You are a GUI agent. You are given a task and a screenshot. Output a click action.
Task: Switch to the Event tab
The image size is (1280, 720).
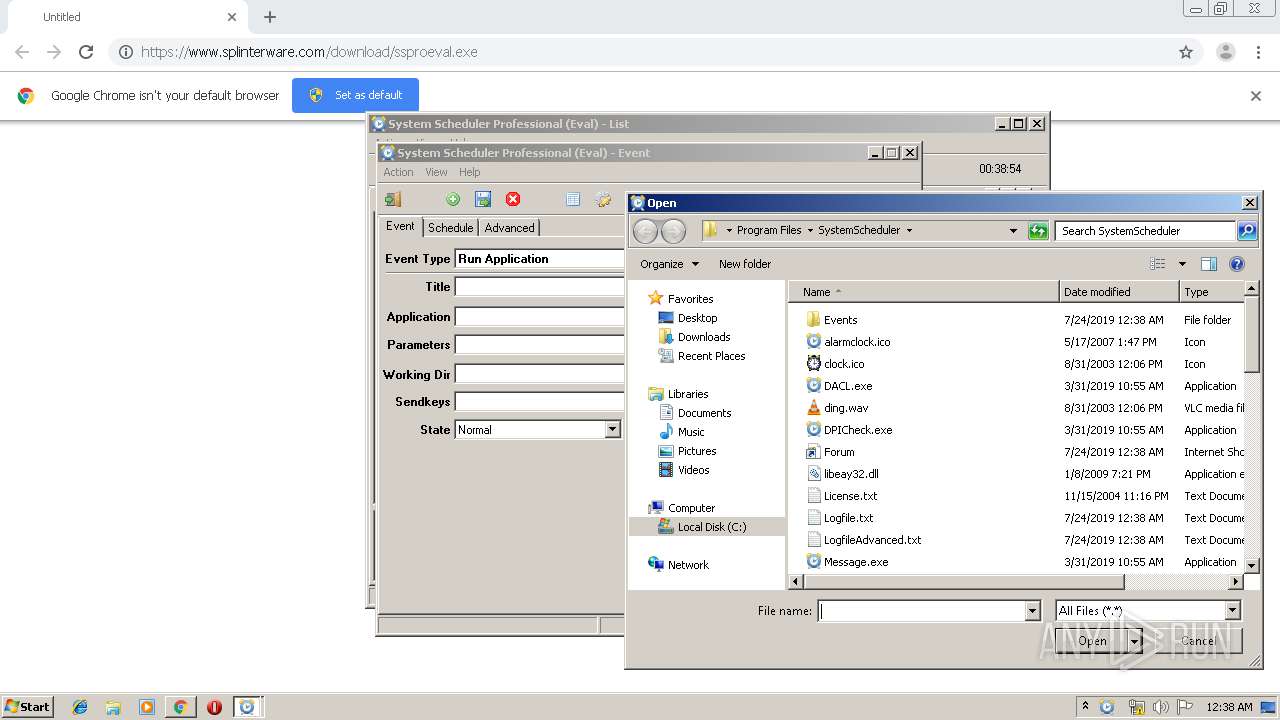point(400,226)
